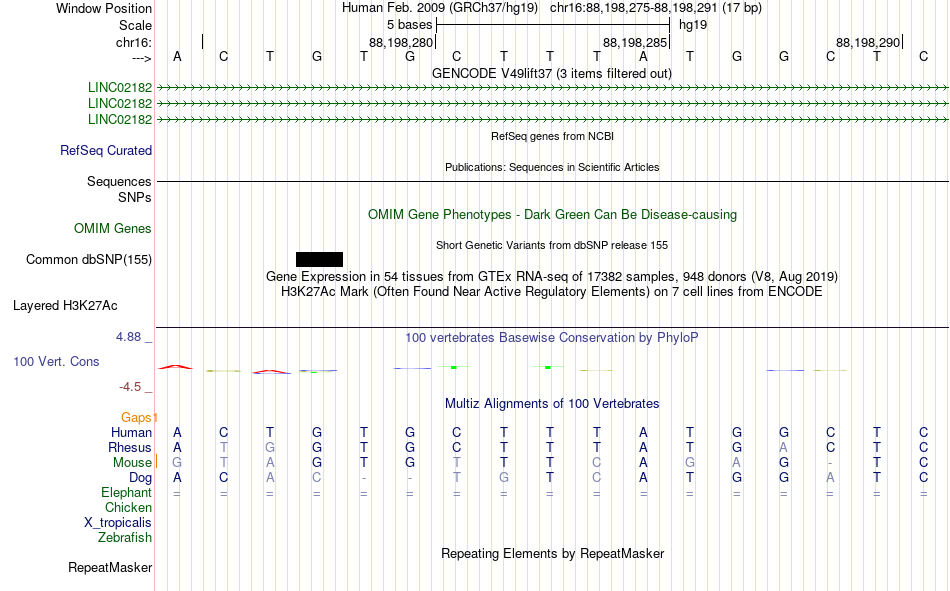Open the Layered H3K27Ac track label
950x591 pixels.
(65, 306)
